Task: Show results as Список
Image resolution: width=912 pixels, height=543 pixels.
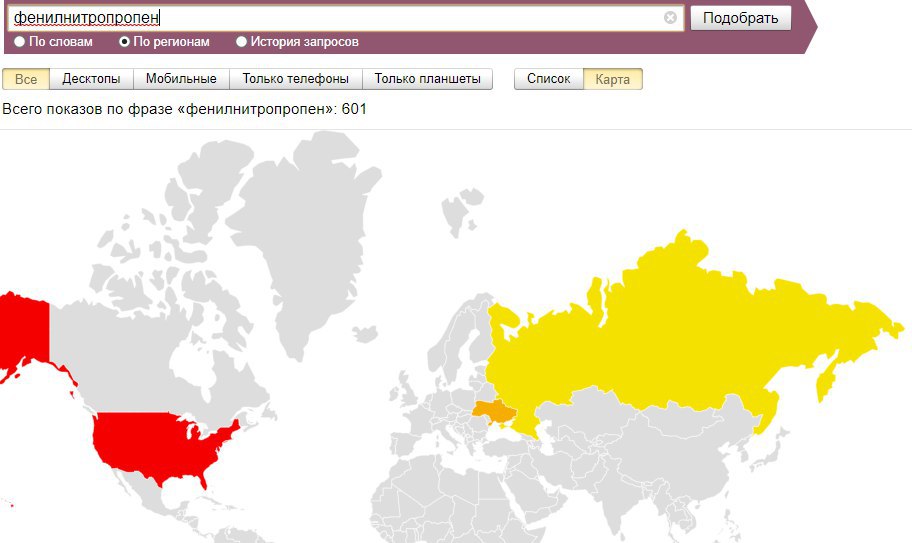Action: [548, 79]
